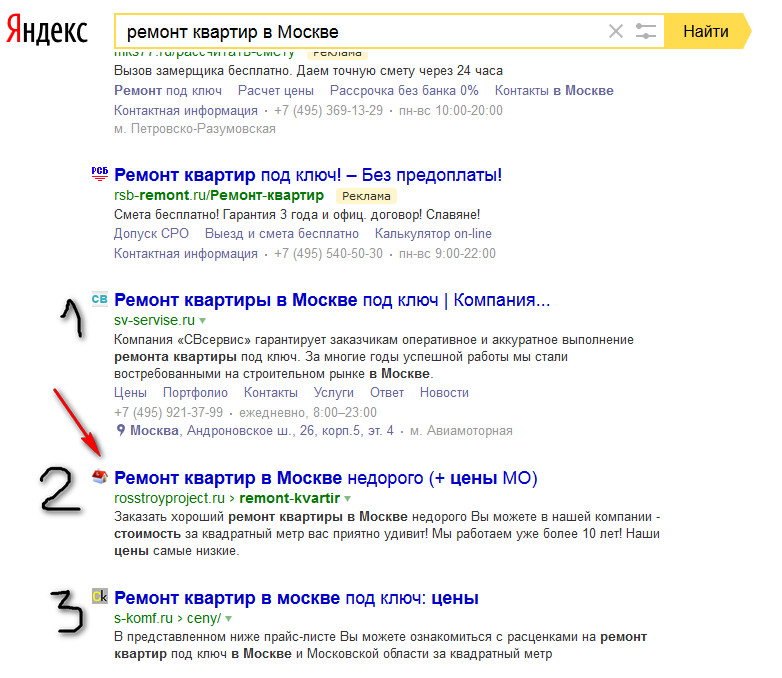Open the Выезд и смета бесплатно sitelink
The width and height of the screenshot is (782, 678).
point(282,233)
